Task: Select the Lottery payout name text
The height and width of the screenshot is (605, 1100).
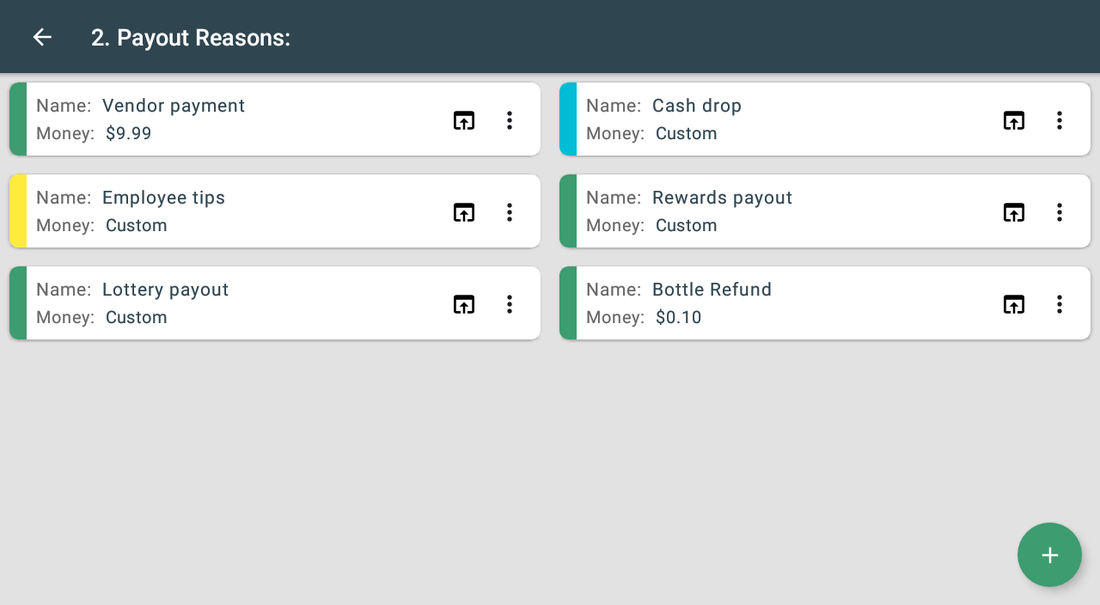Action: tap(166, 290)
